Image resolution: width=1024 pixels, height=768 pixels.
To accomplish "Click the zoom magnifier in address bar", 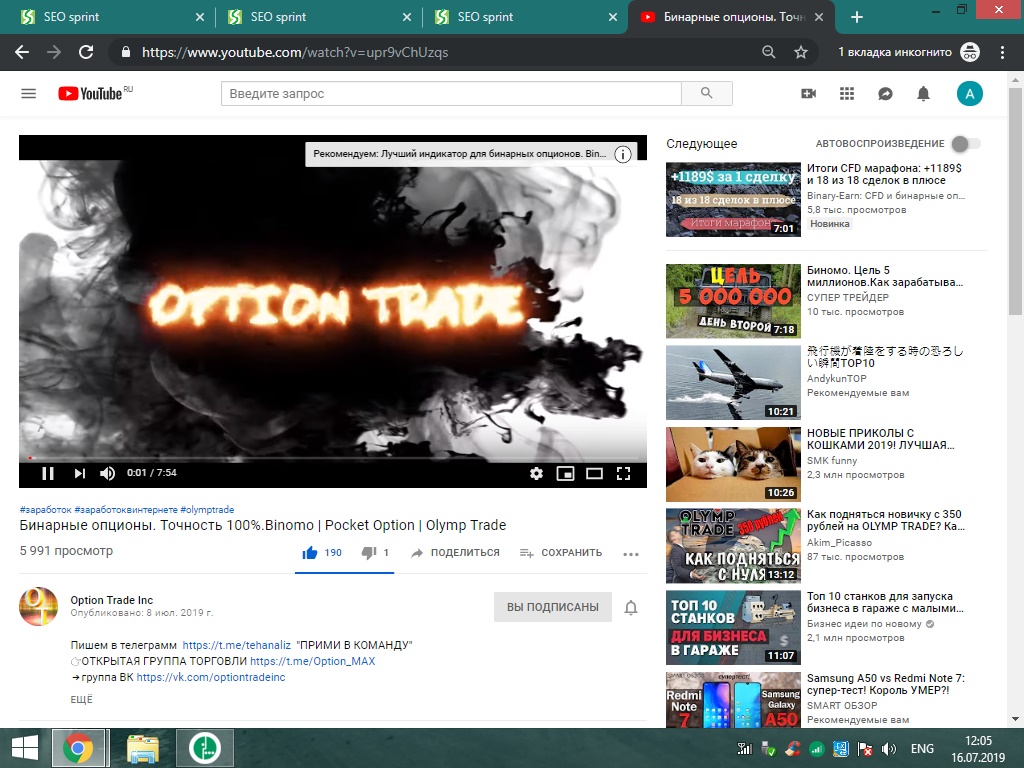I will tap(769, 52).
